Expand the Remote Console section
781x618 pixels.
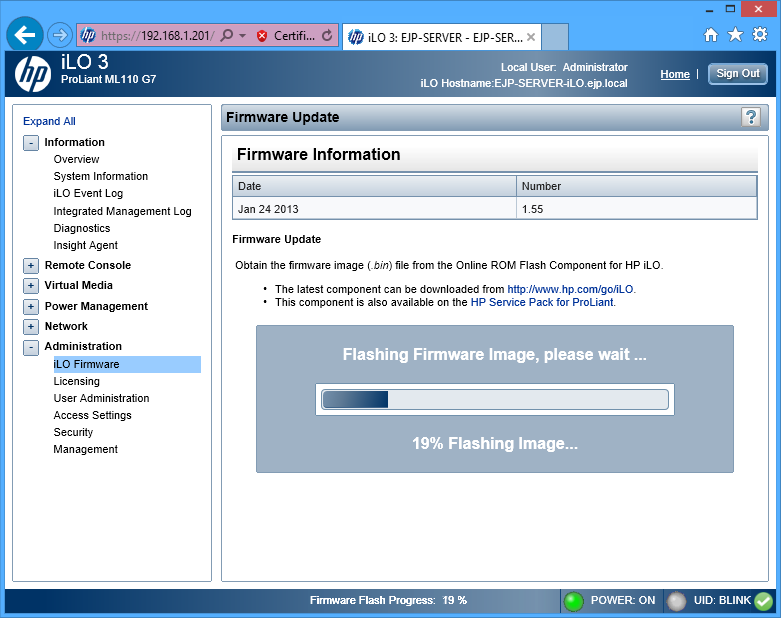click(31, 265)
